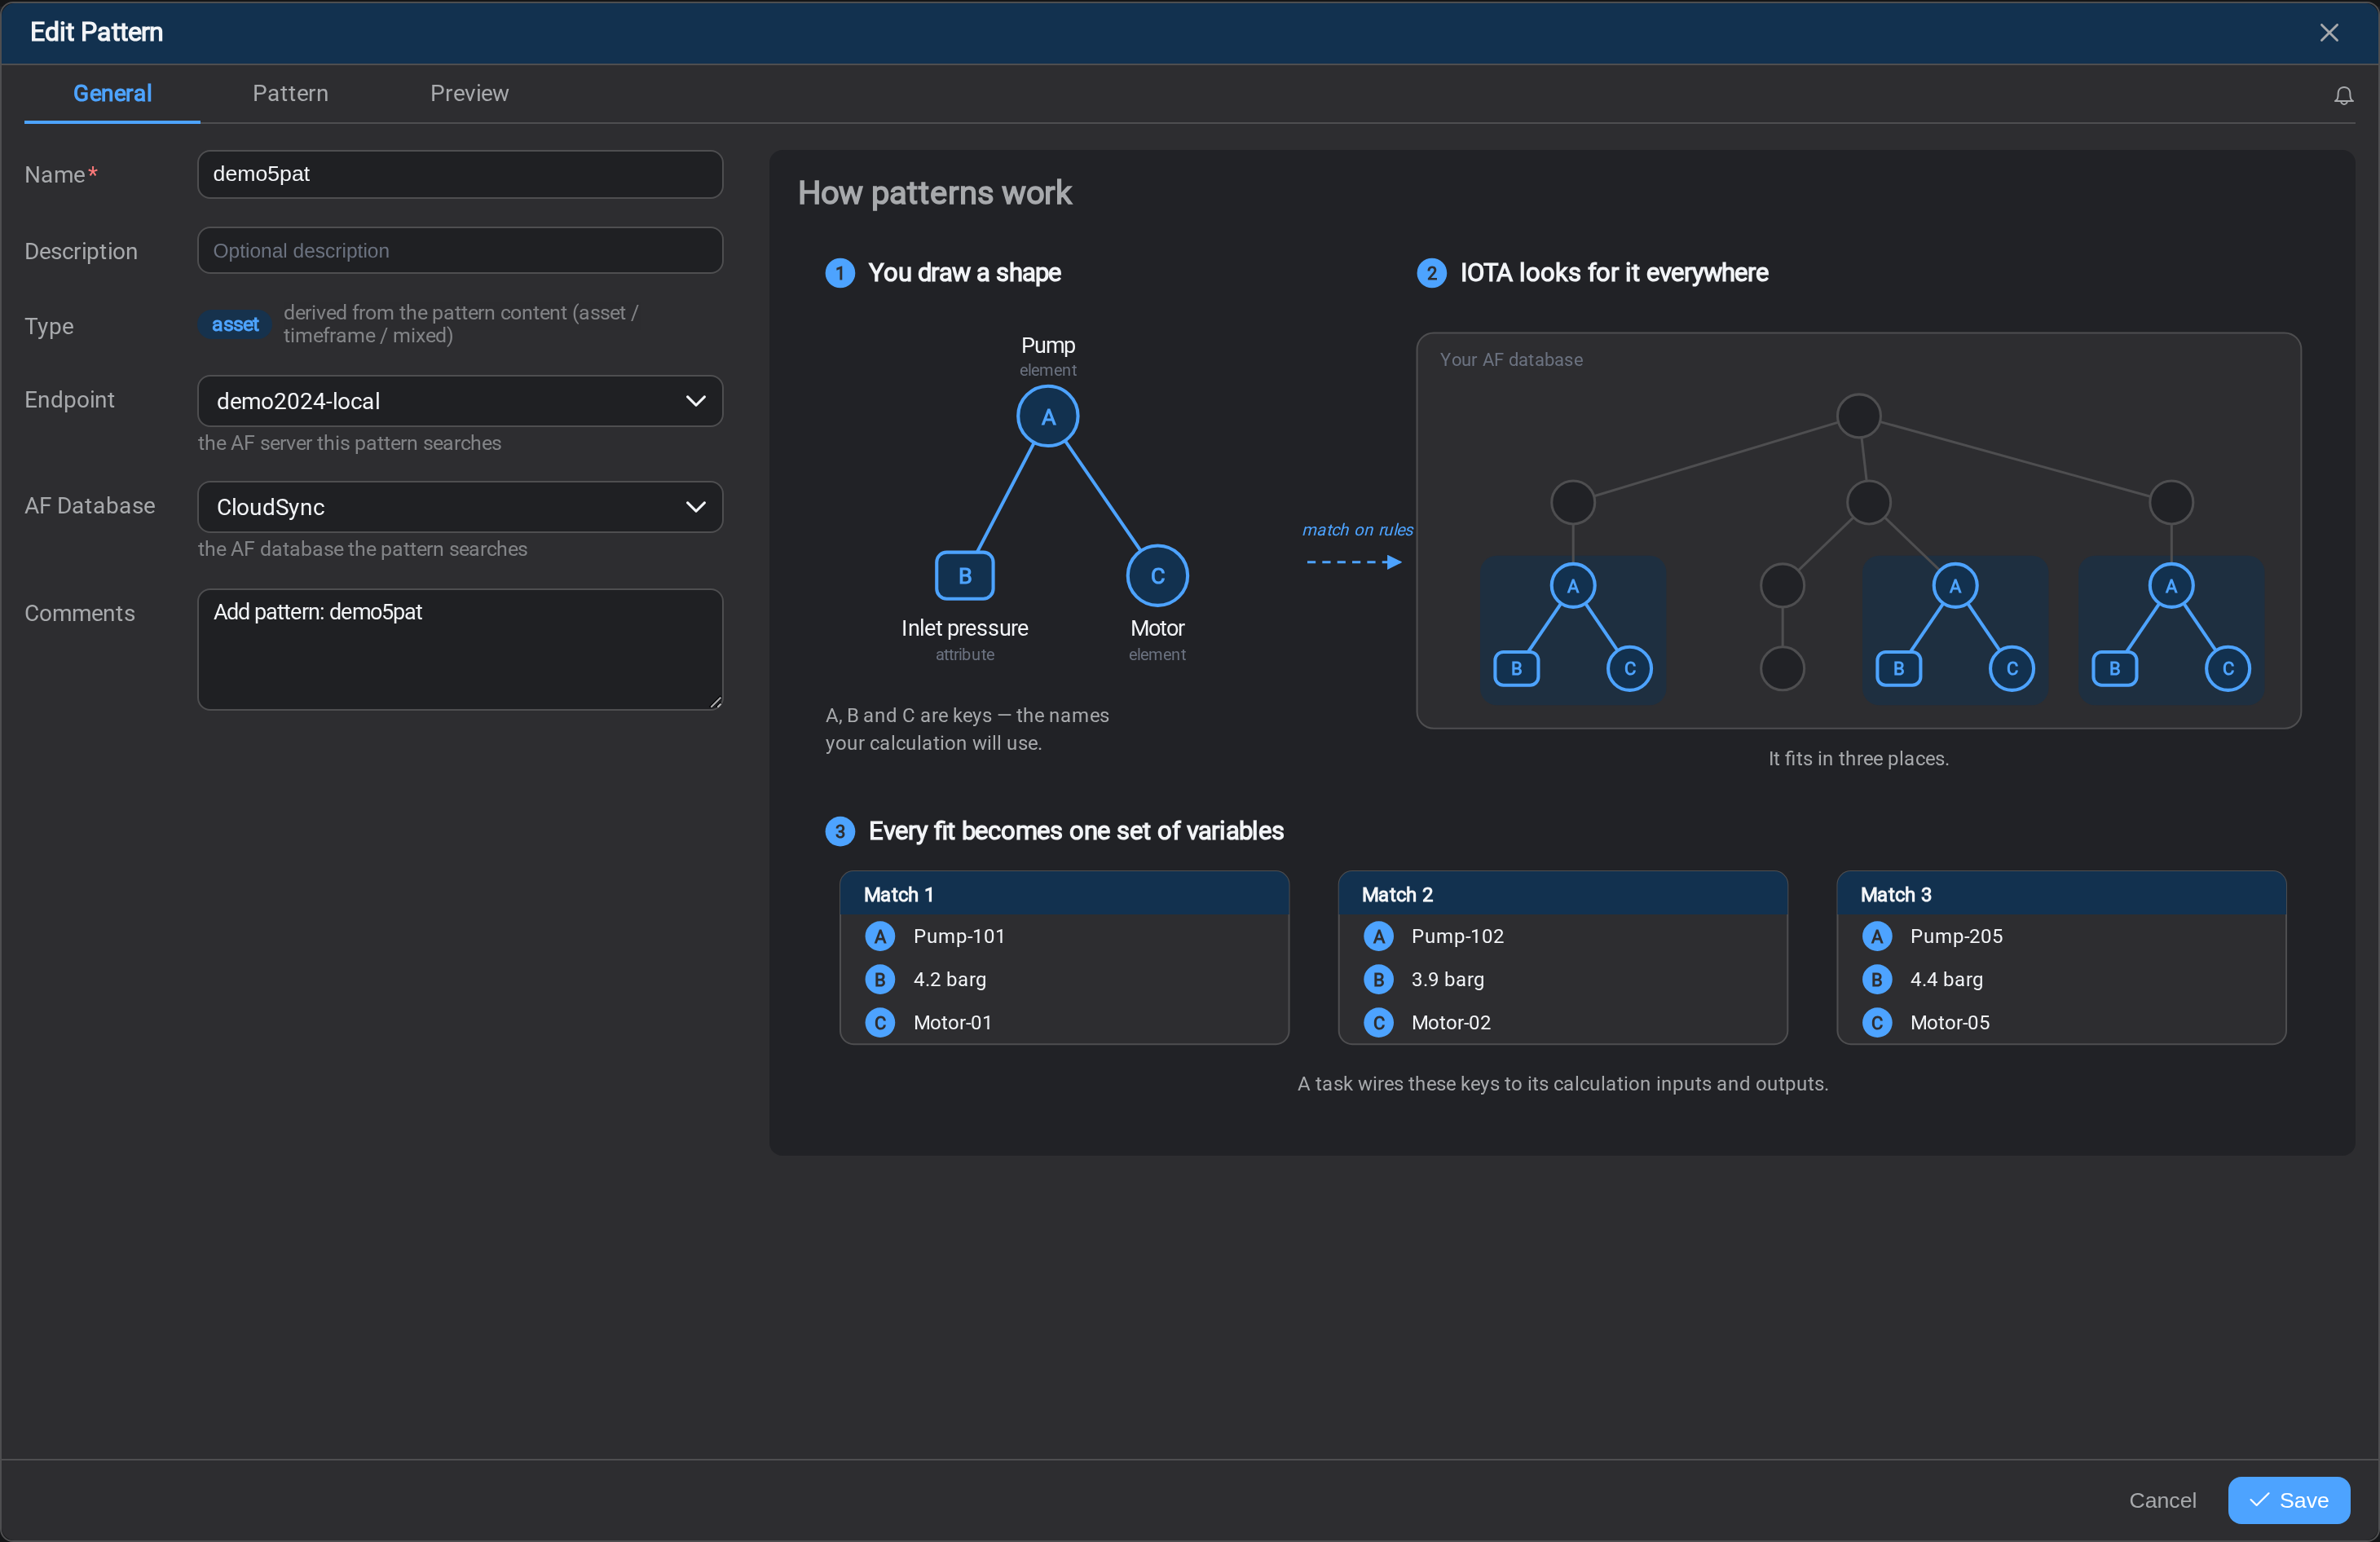The width and height of the screenshot is (2380, 1542).
Task: Click the Match 1 card header
Action: (x=1064, y=894)
